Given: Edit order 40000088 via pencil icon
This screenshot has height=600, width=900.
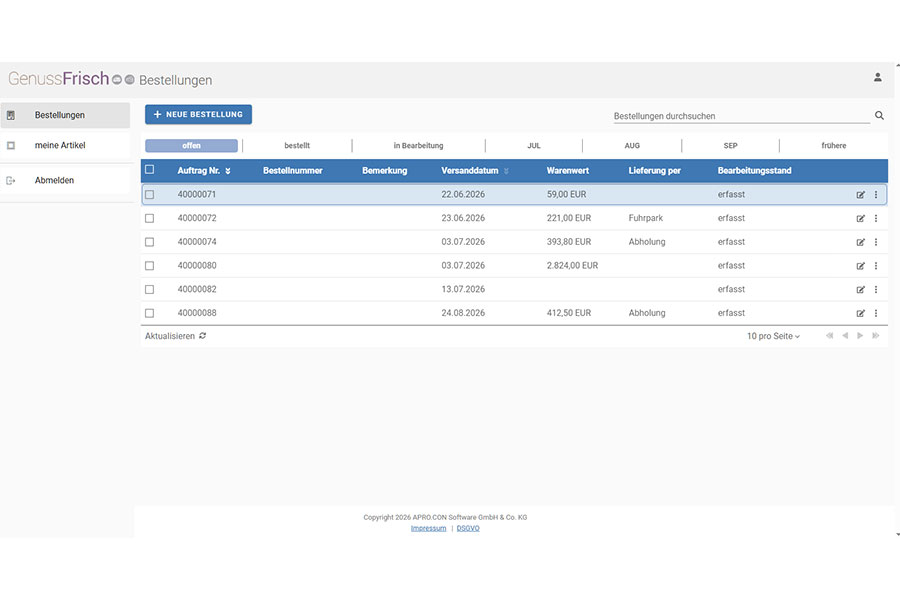Looking at the screenshot, I should point(860,313).
